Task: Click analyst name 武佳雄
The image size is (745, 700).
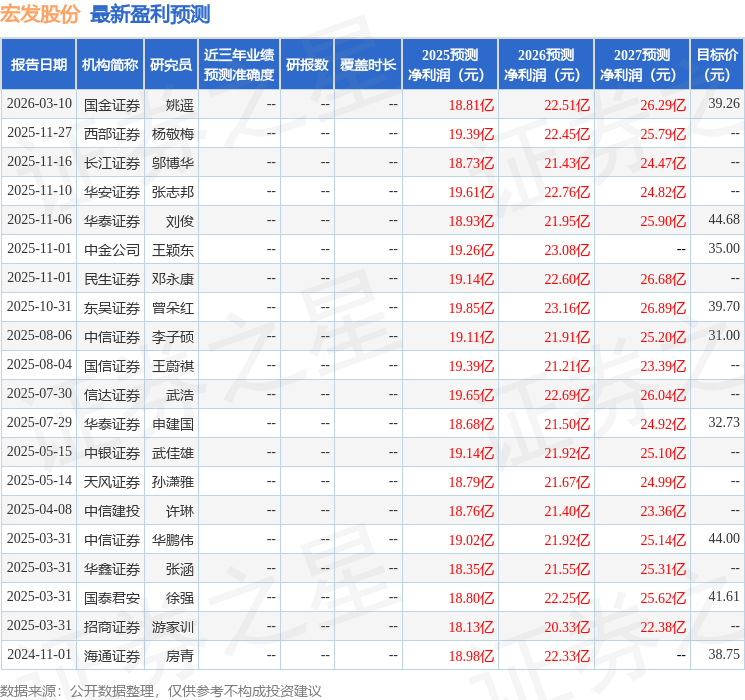Action: pos(173,453)
